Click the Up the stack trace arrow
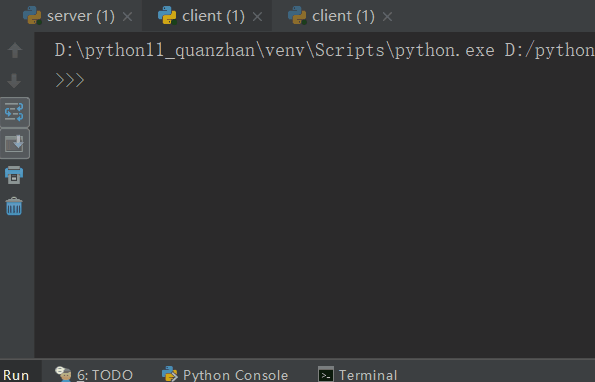595x382 pixels. point(15,50)
